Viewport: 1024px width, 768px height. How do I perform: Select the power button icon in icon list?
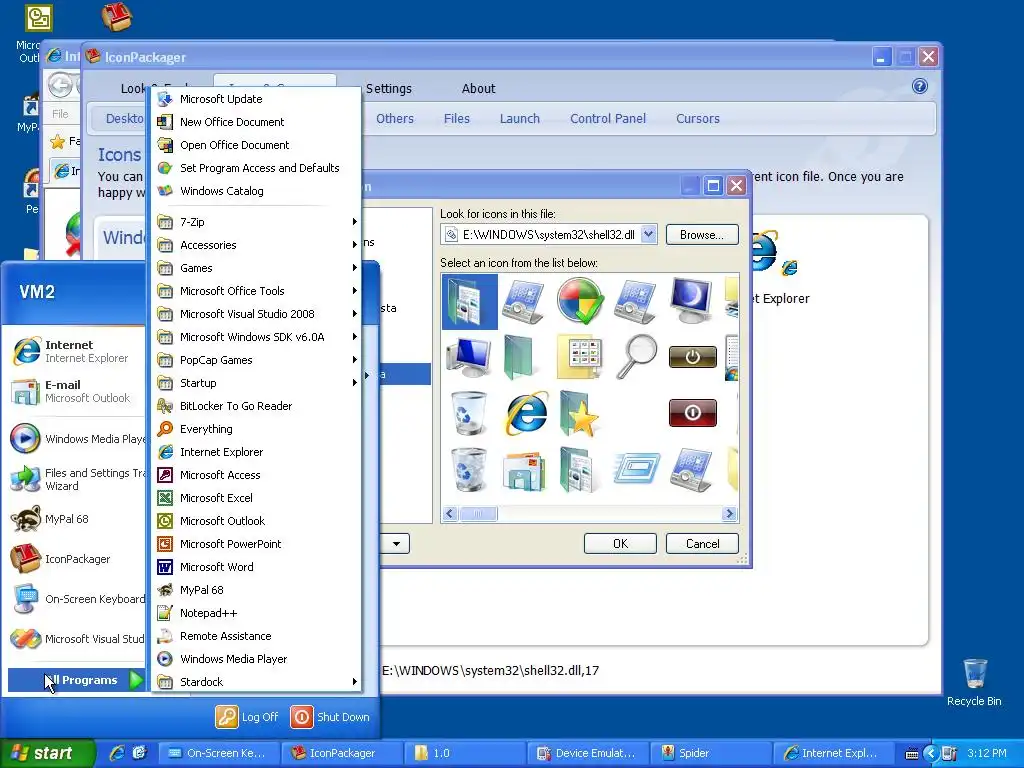[x=693, y=357]
